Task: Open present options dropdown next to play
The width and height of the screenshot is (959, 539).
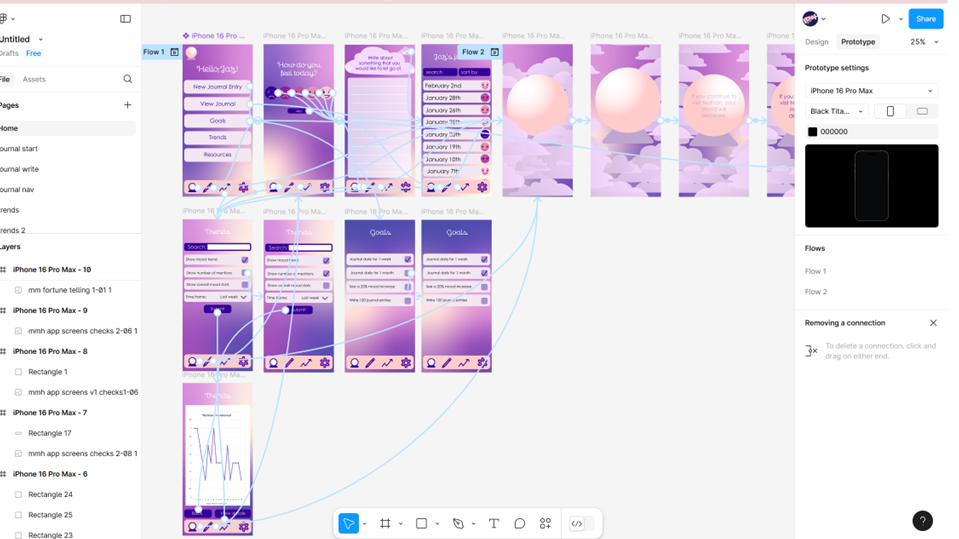Action: click(900, 19)
